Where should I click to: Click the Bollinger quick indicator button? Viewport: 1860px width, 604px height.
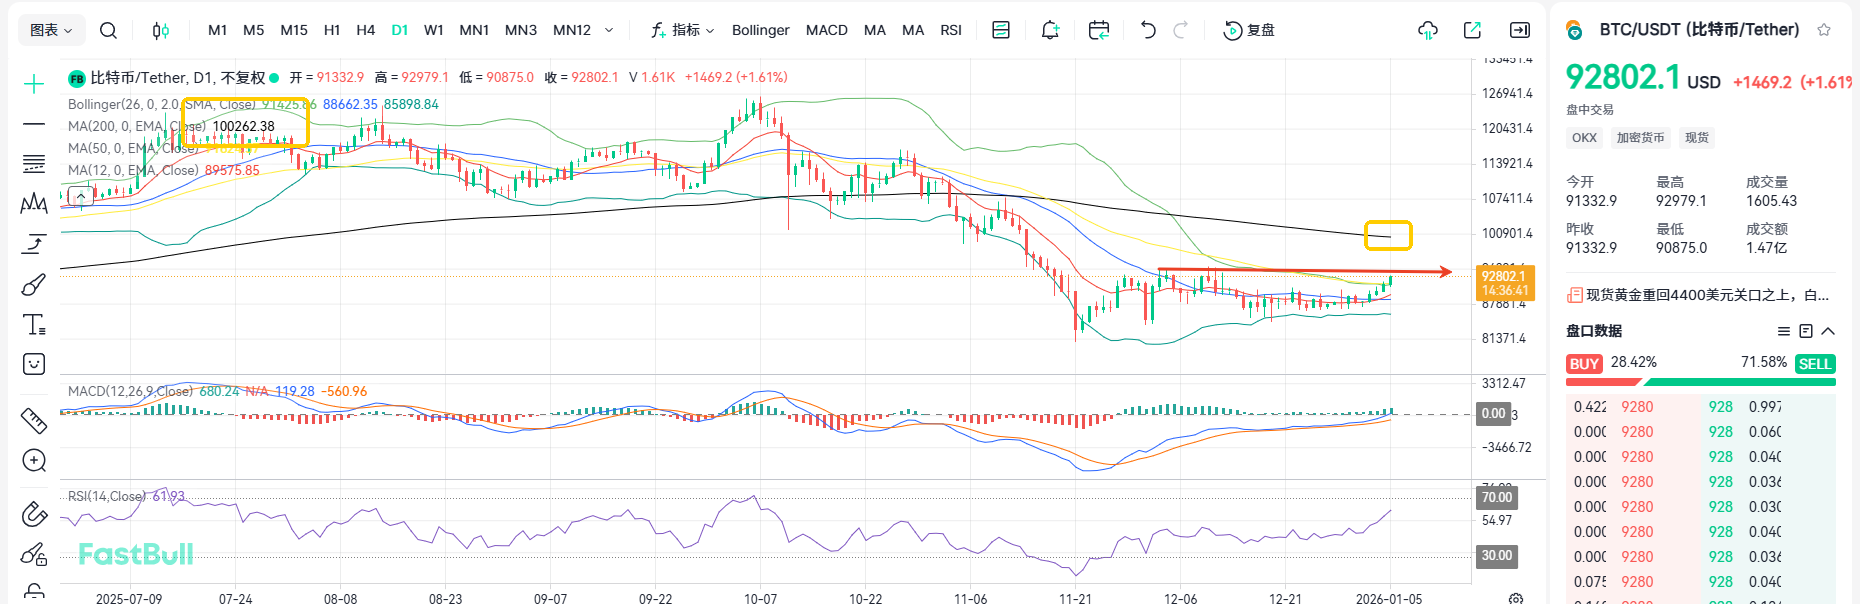[x=760, y=31]
